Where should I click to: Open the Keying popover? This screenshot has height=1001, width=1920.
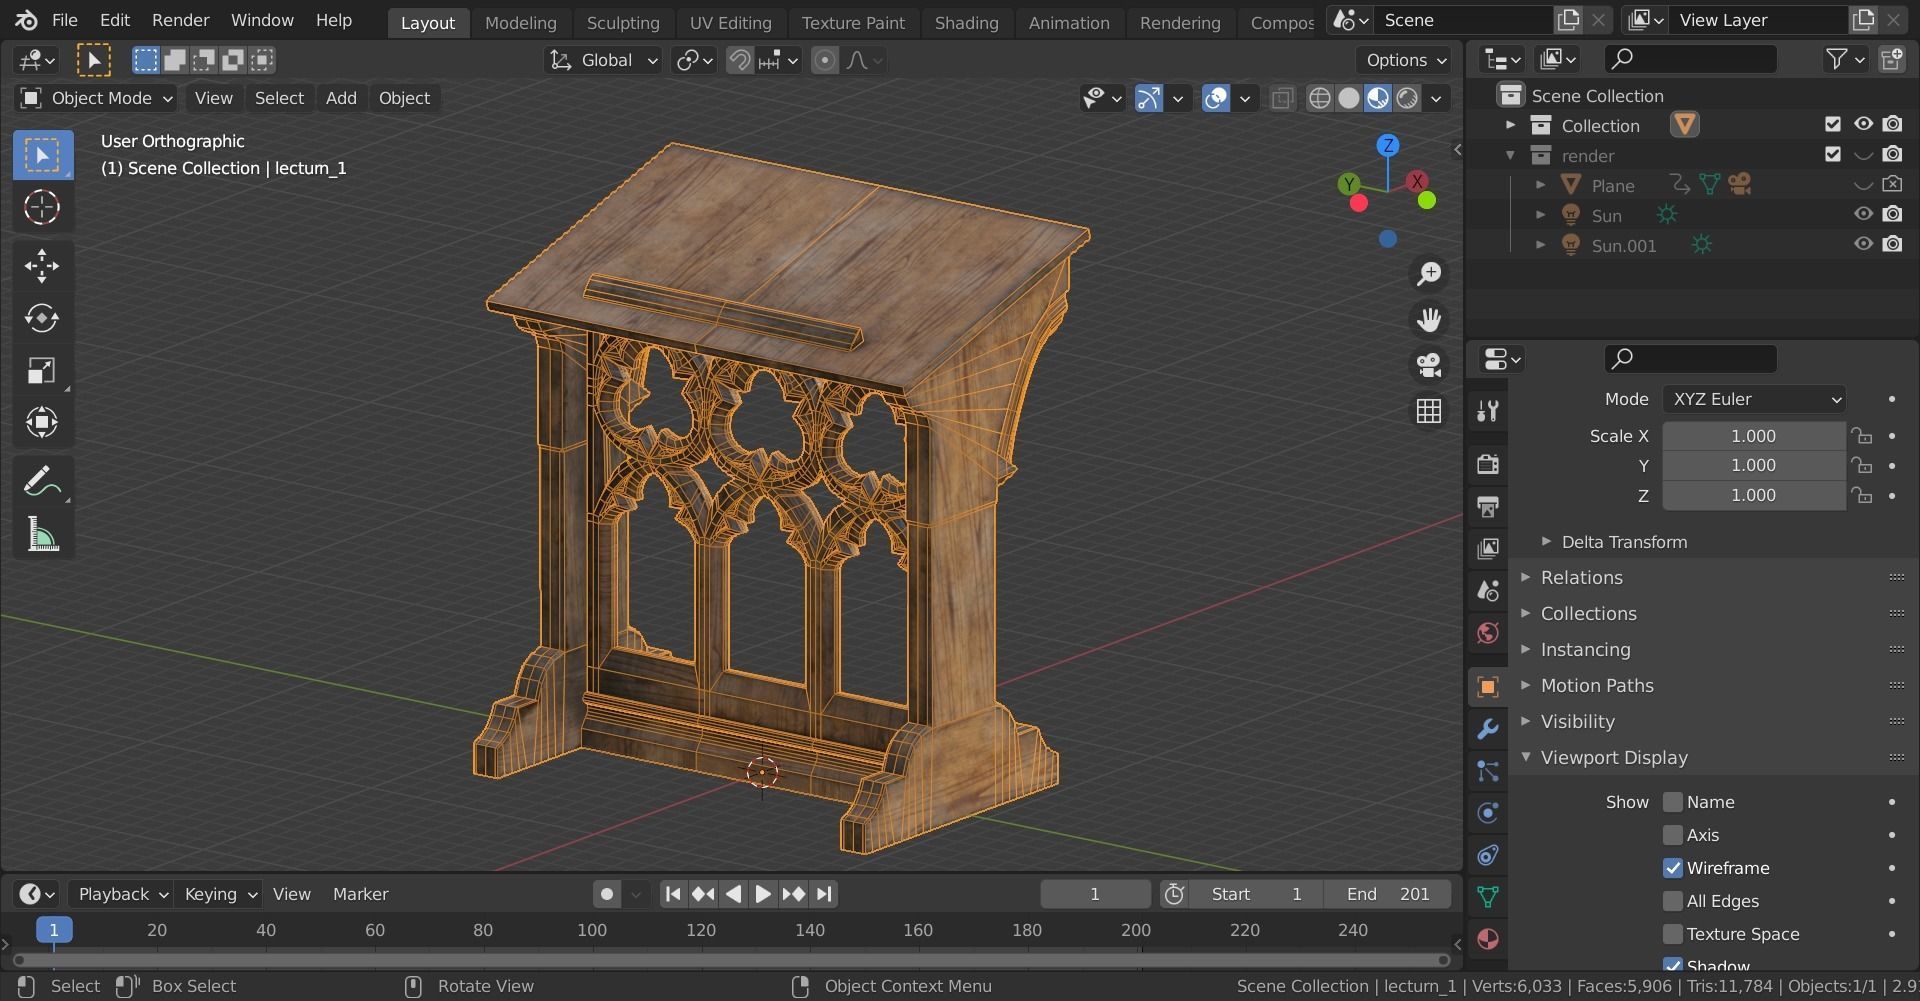[x=219, y=894]
